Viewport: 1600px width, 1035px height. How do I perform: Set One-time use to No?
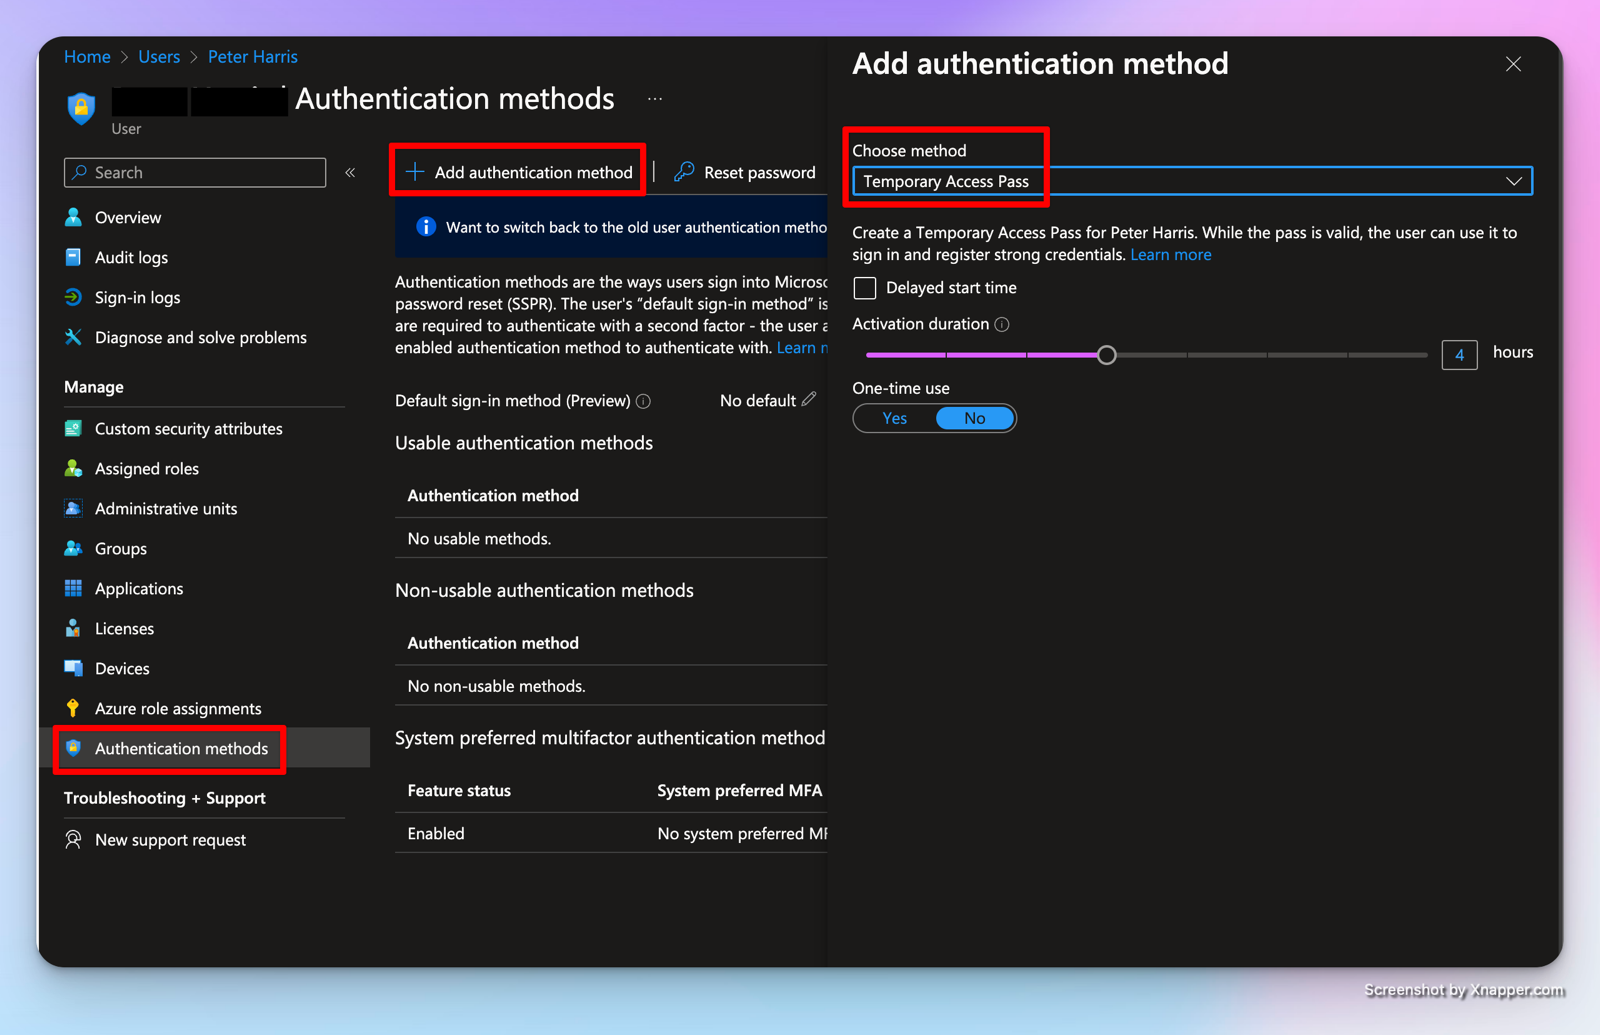(974, 418)
